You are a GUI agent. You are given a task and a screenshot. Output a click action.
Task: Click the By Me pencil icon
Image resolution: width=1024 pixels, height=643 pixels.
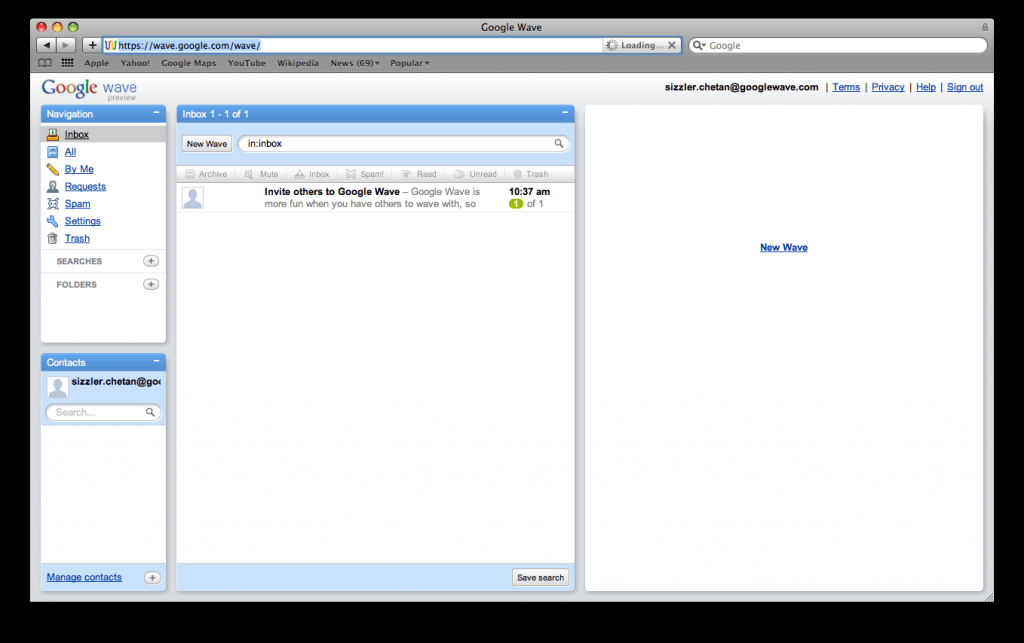click(x=53, y=169)
